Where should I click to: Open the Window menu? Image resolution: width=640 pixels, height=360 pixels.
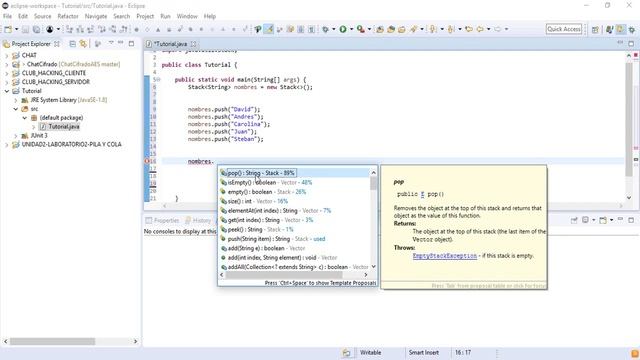187,16
